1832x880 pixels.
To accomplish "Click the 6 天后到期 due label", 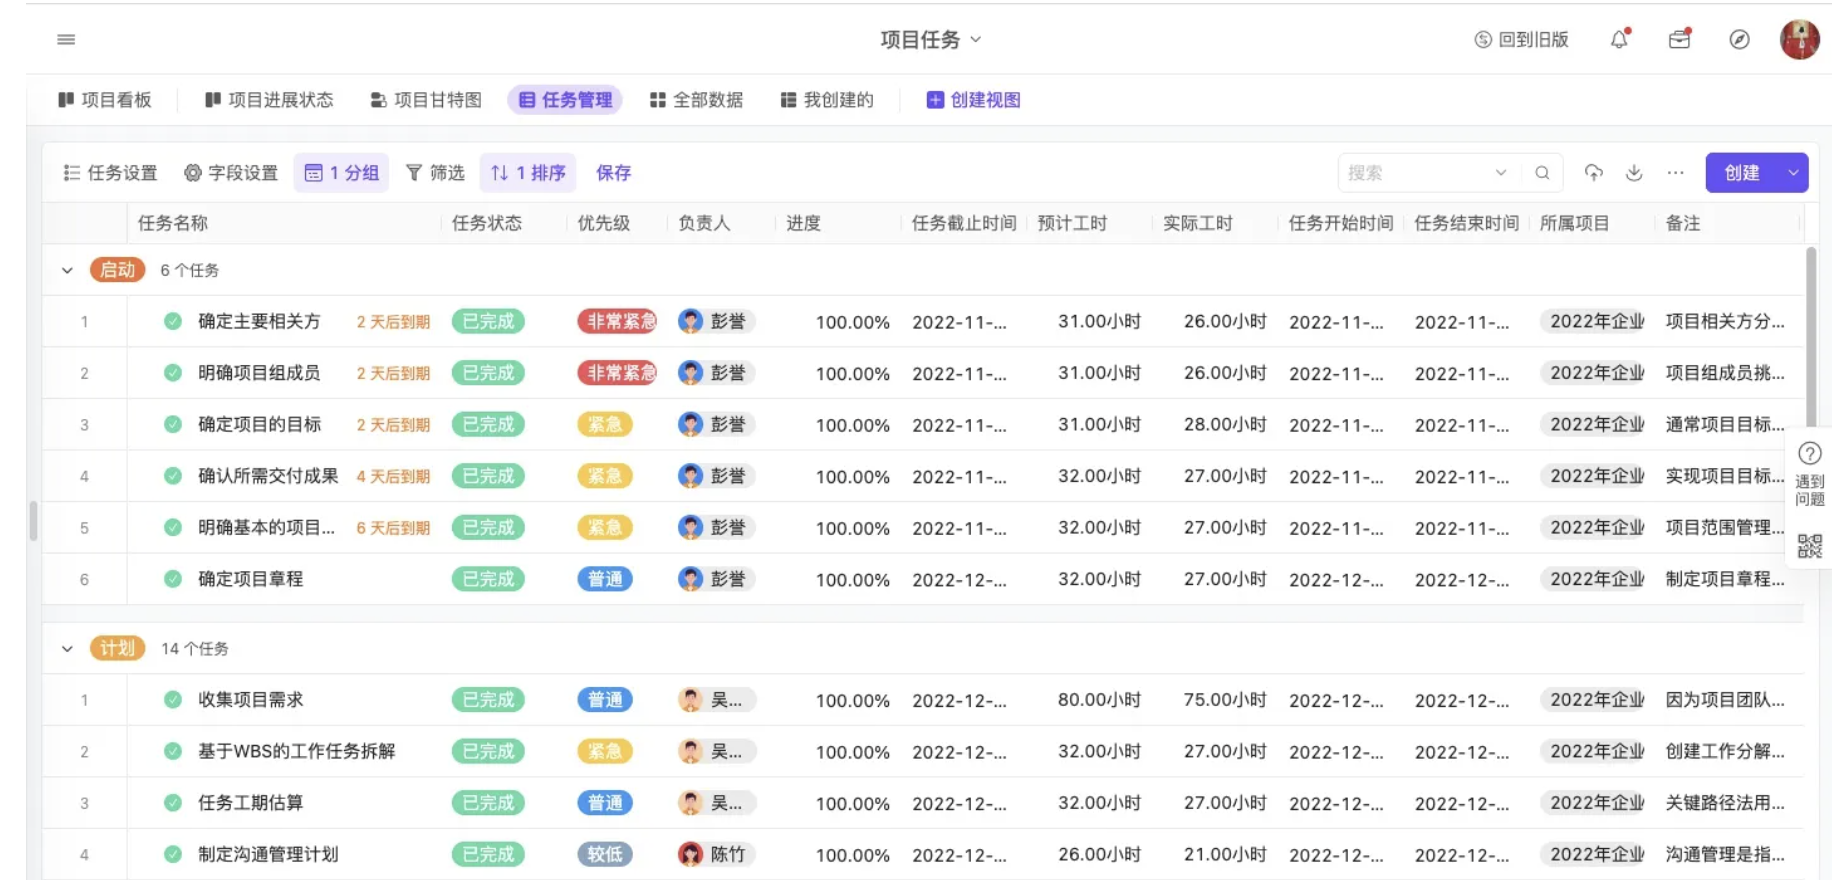I will [x=393, y=528].
